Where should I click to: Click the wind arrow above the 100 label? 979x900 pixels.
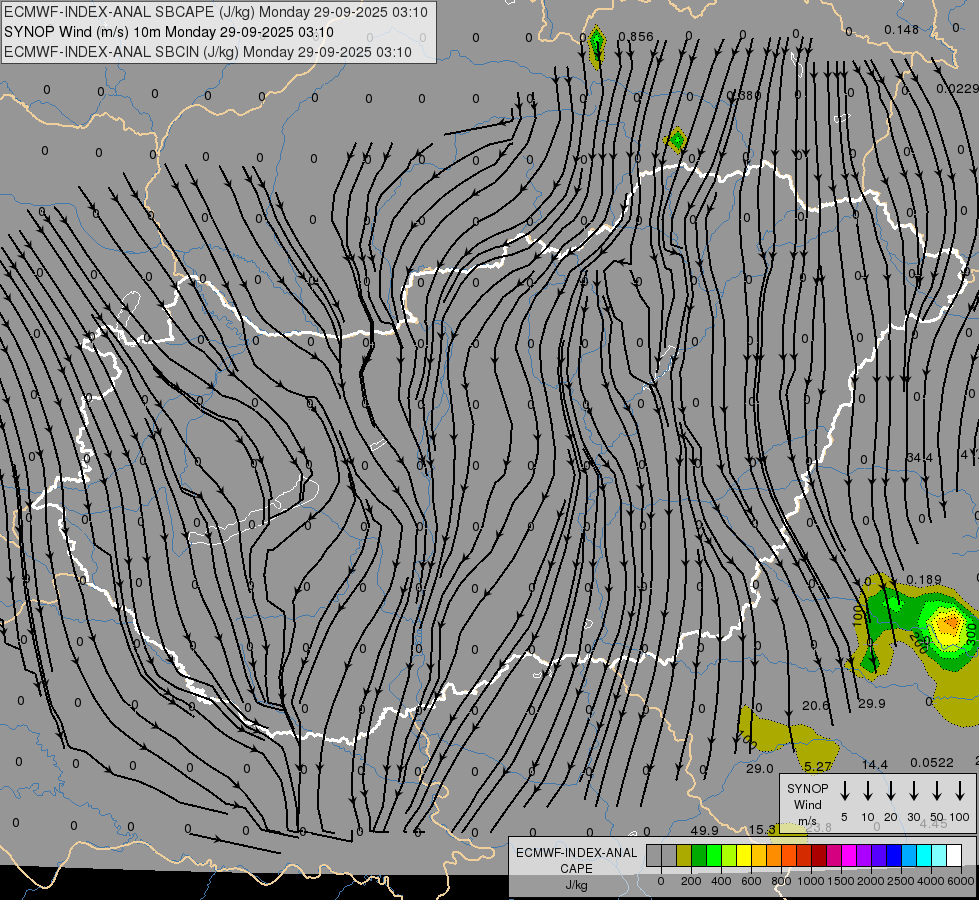click(x=960, y=791)
